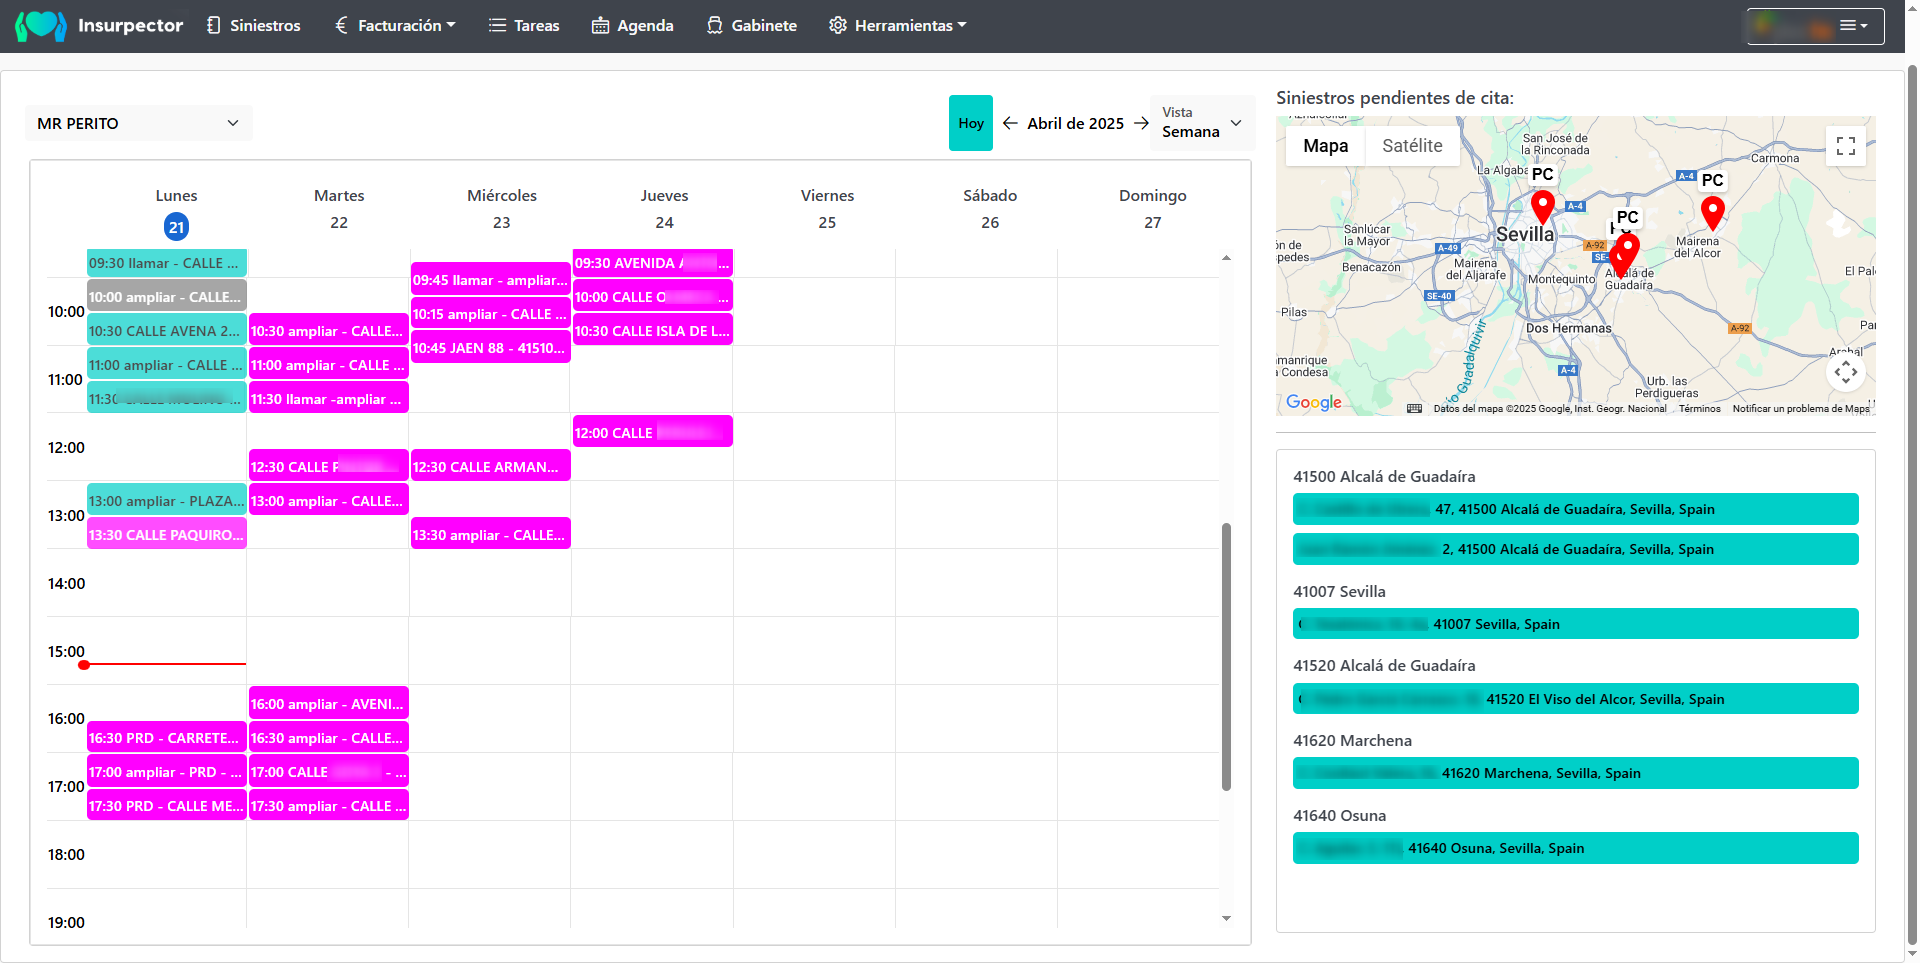This screenshot has width=1920, height=963.
Task: Open the Siniestros section
Action: [253, 26]
